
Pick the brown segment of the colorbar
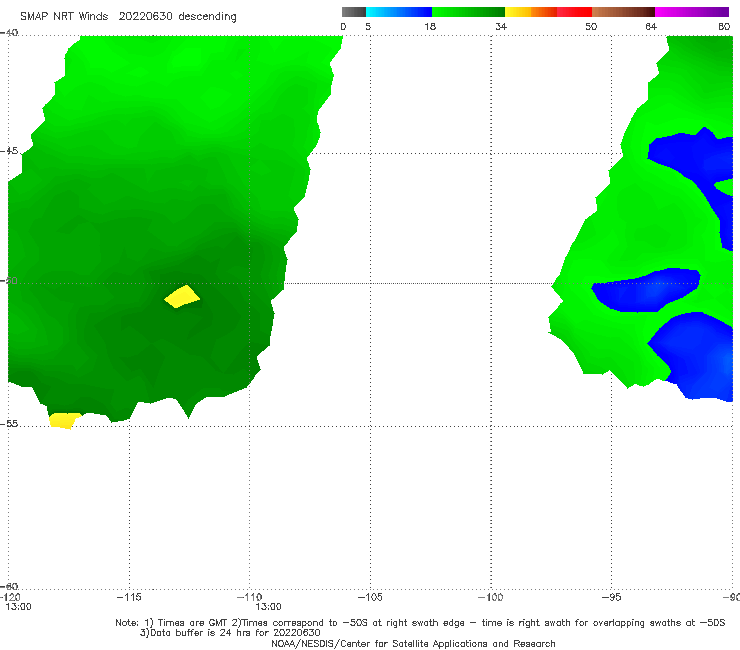(623, 12)
